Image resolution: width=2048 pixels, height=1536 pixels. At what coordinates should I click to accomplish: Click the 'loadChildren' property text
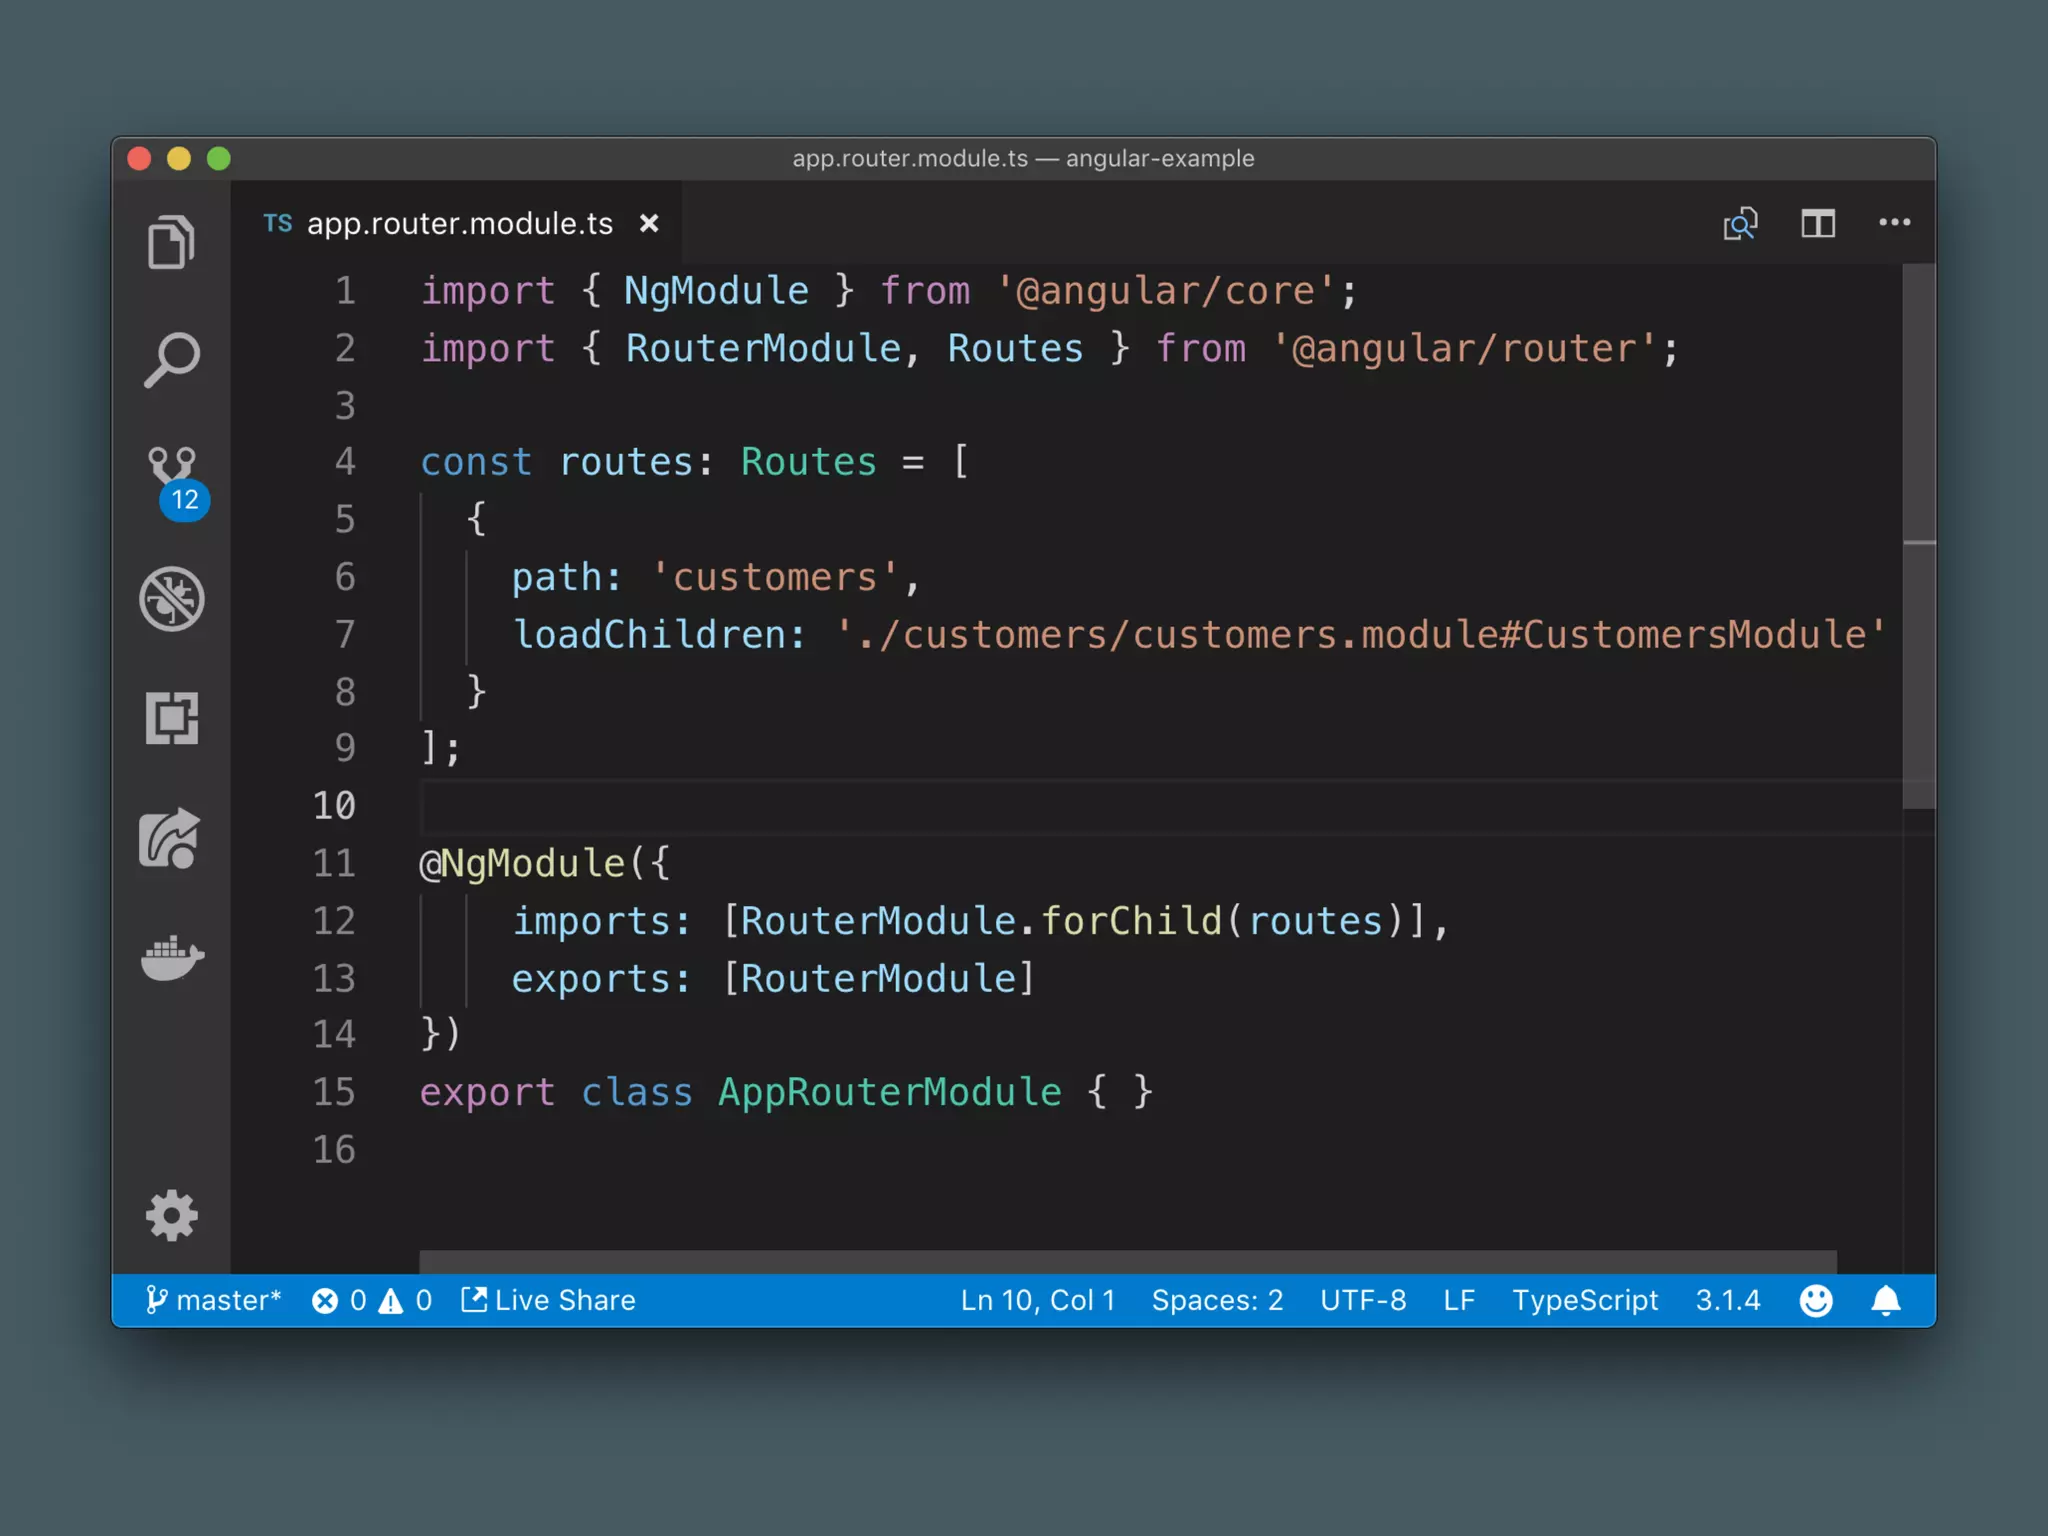[x=650, y=634]
